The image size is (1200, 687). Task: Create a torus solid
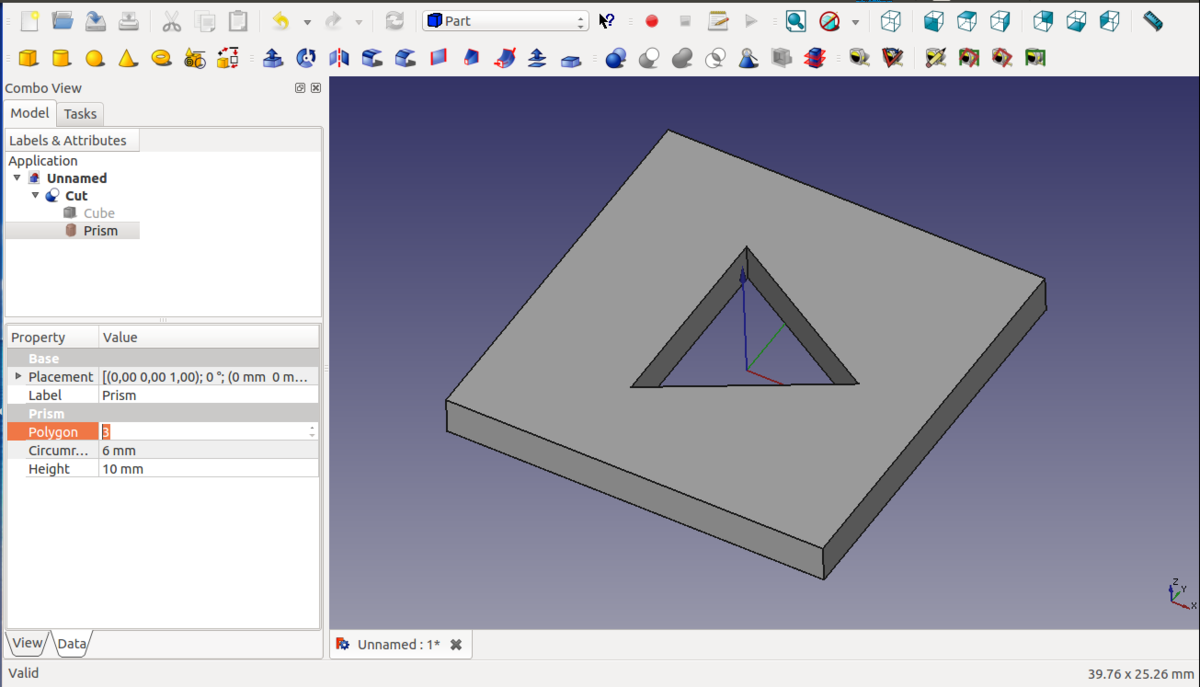click(x=161, y=58)
